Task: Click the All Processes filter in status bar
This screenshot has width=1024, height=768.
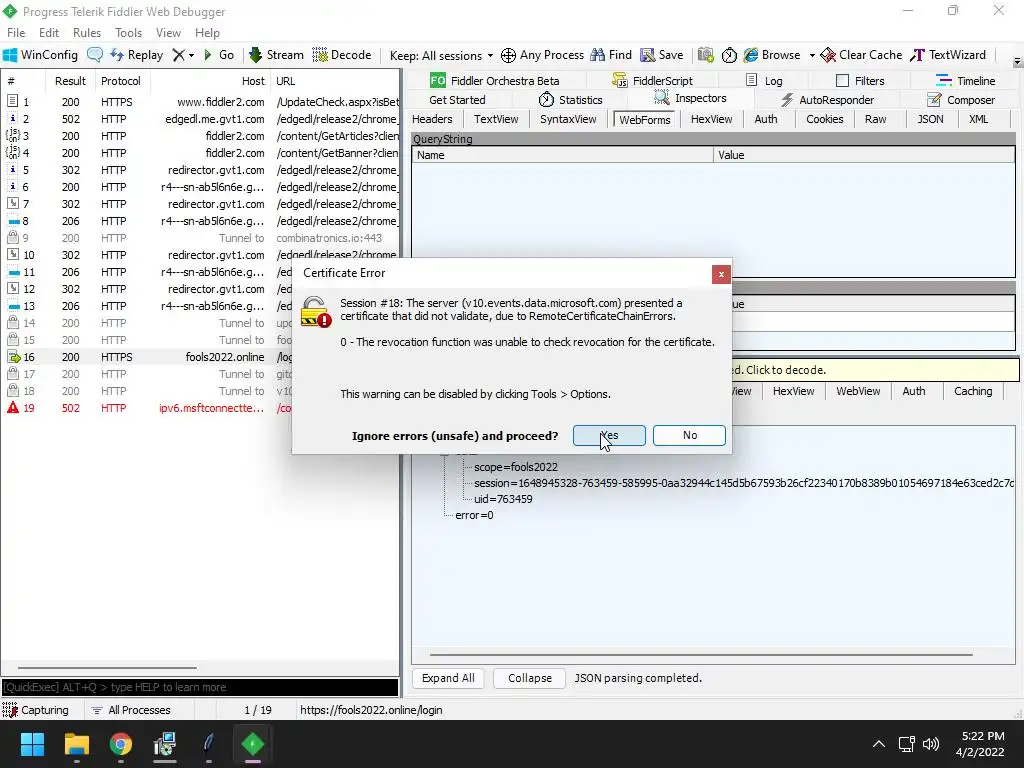Action: [131, 711]
